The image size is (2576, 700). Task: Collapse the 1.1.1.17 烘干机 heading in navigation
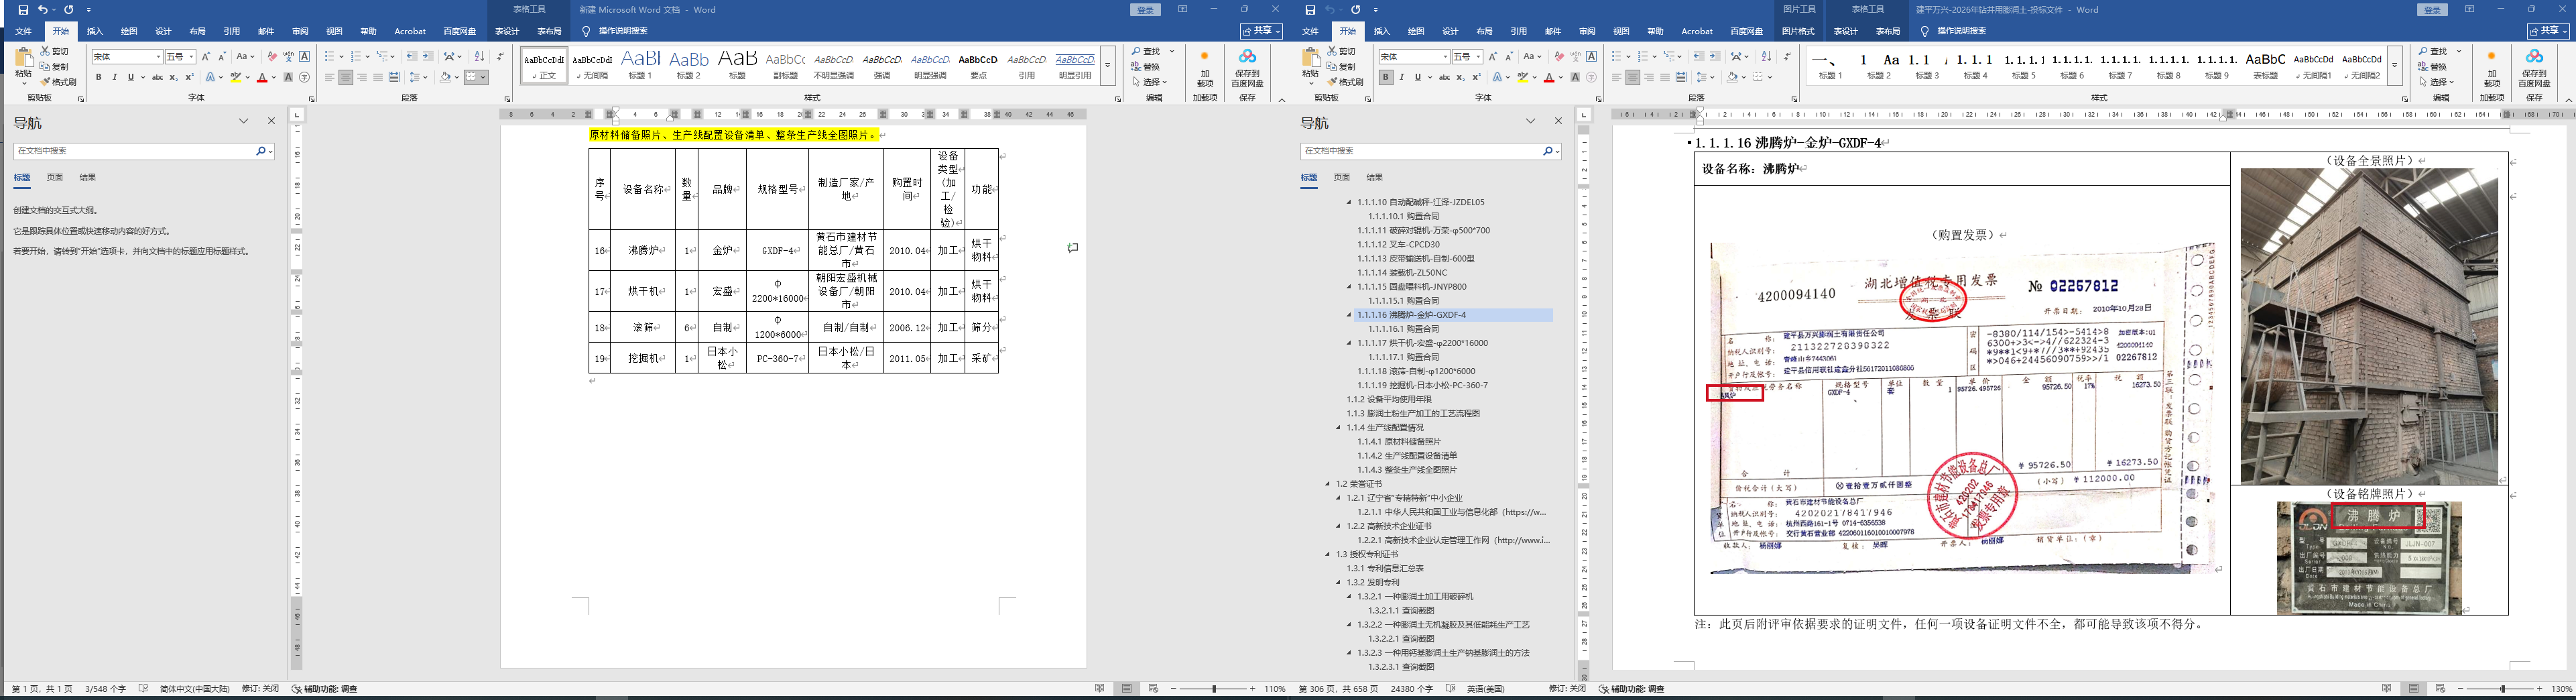pos(1348,343)
